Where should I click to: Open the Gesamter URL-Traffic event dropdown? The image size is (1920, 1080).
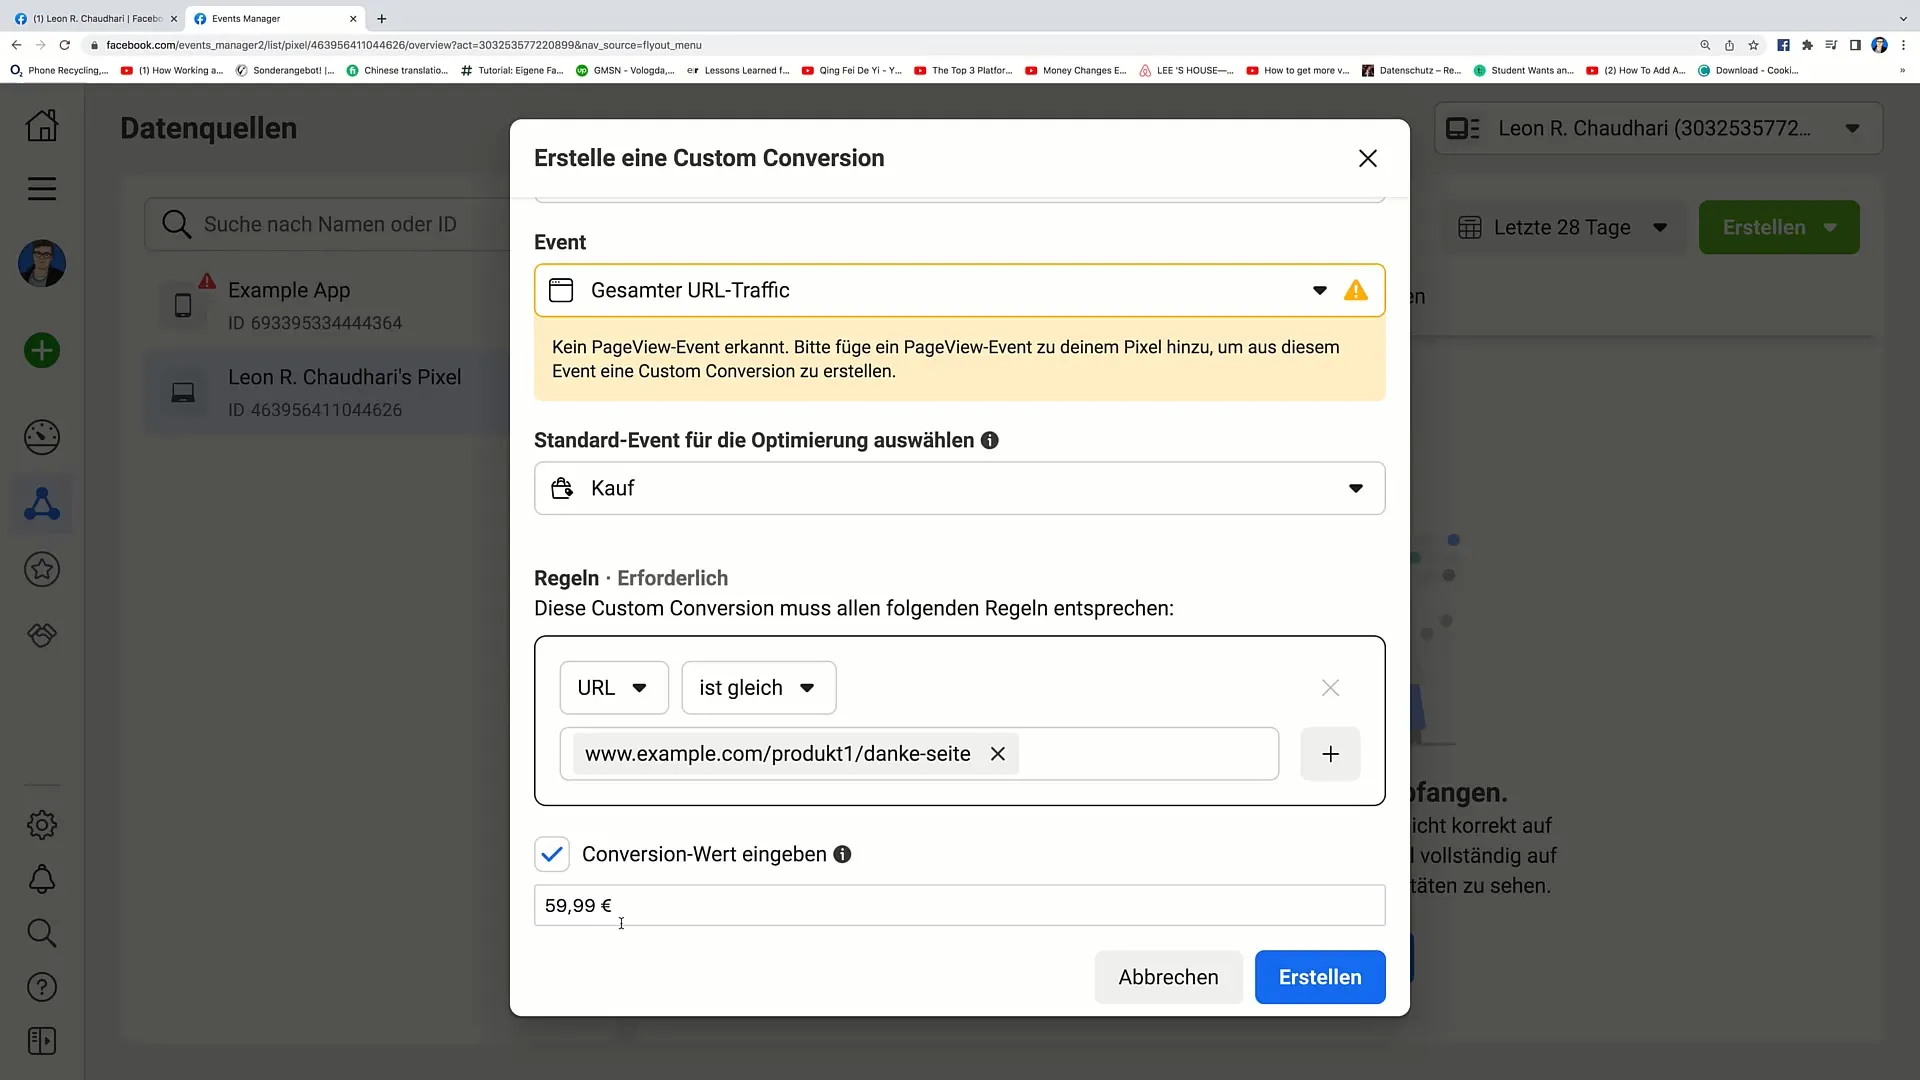click(960, 291)
